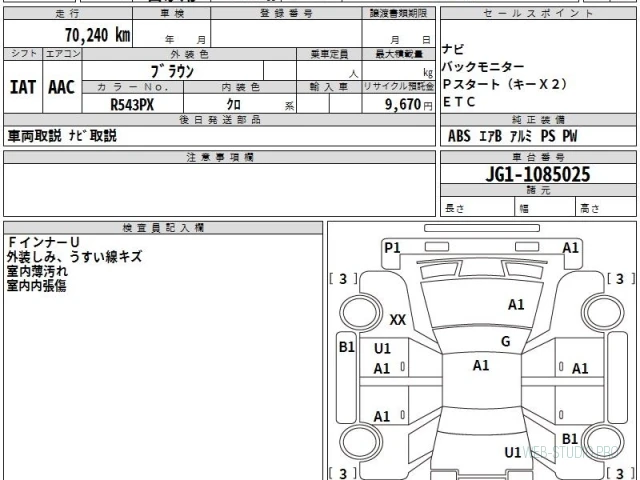Click the ABS エアB アルミ PS PW equipment line
The image size is (640, 480).
(x=513, y=136)
